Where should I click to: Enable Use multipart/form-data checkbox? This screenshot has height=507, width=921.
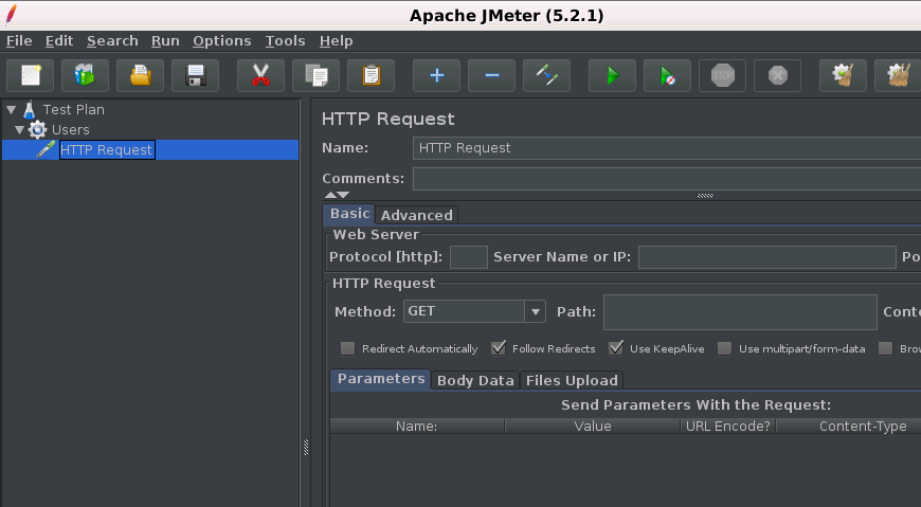[725, 348]
